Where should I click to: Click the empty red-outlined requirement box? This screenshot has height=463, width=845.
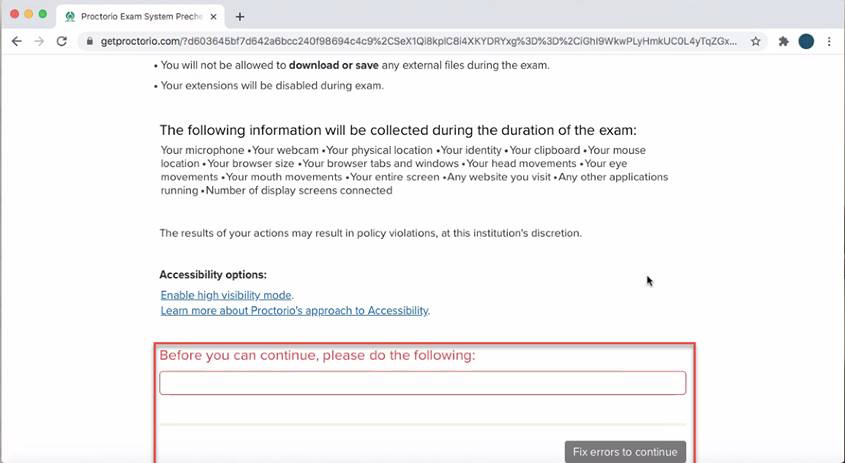coord(422,383)
